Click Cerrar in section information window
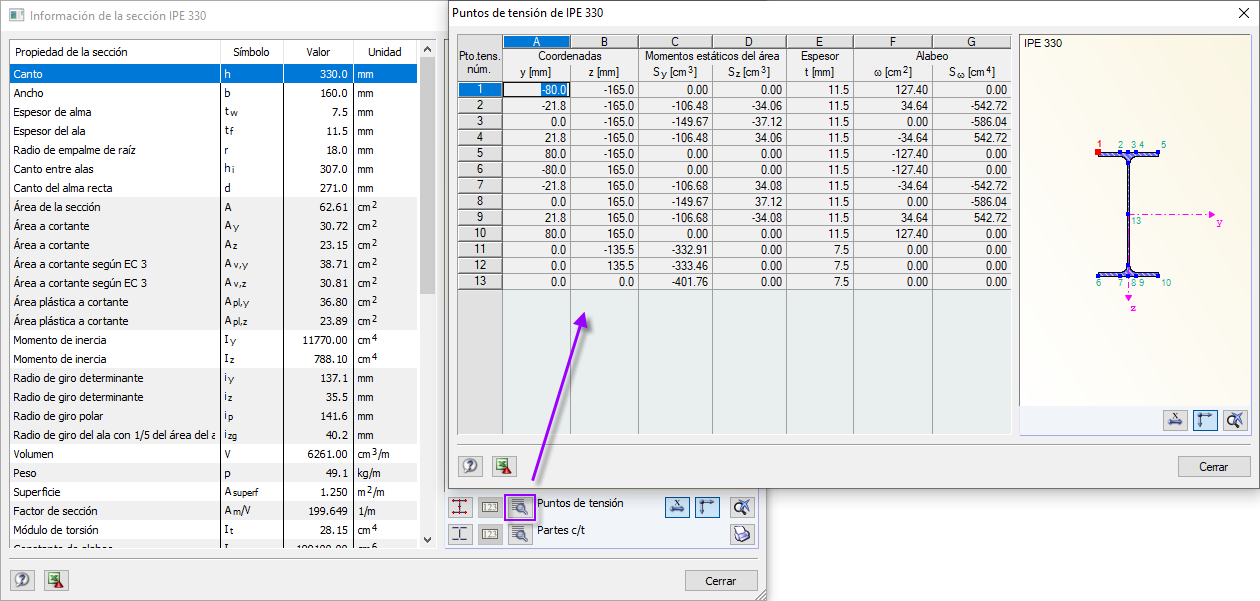This screenshot has width=1260, height=601. coord(721,580)
